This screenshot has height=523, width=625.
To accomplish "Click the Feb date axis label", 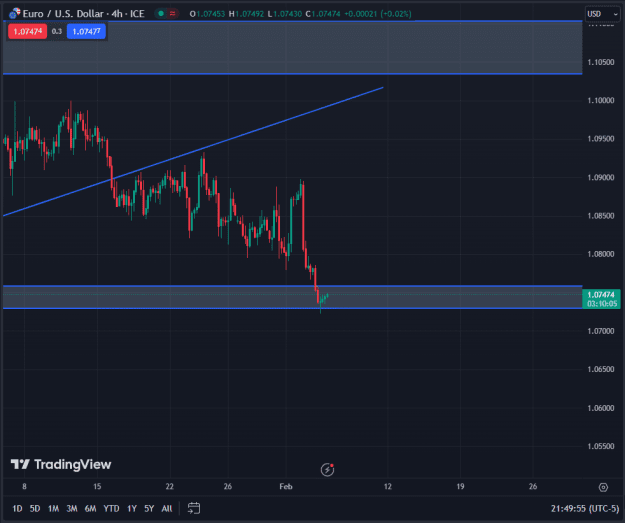I will [x=286, y=486].
